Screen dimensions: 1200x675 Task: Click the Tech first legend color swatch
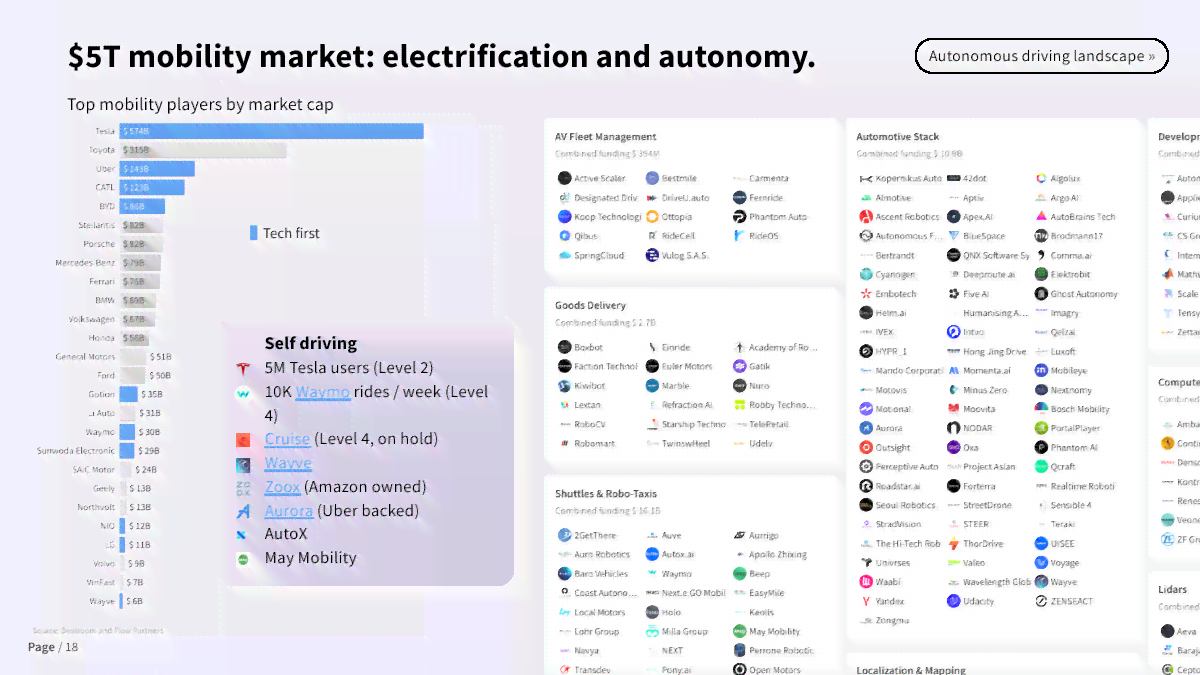tap(254, 233)
